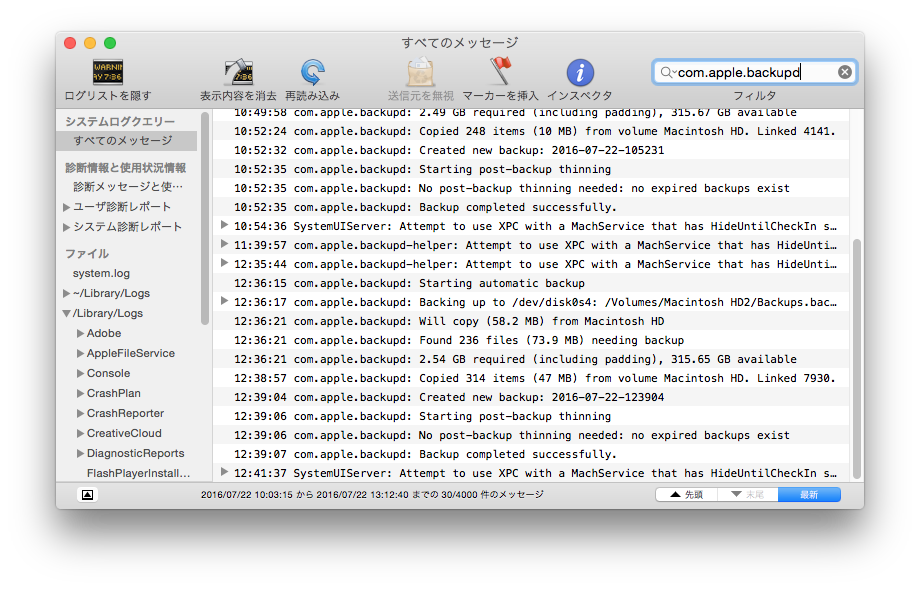The width and height of the screenshot is (920, 589).
Task: Click the Ignore Sender (送信元を無視) icon
Action: click(x=421, y=72)
